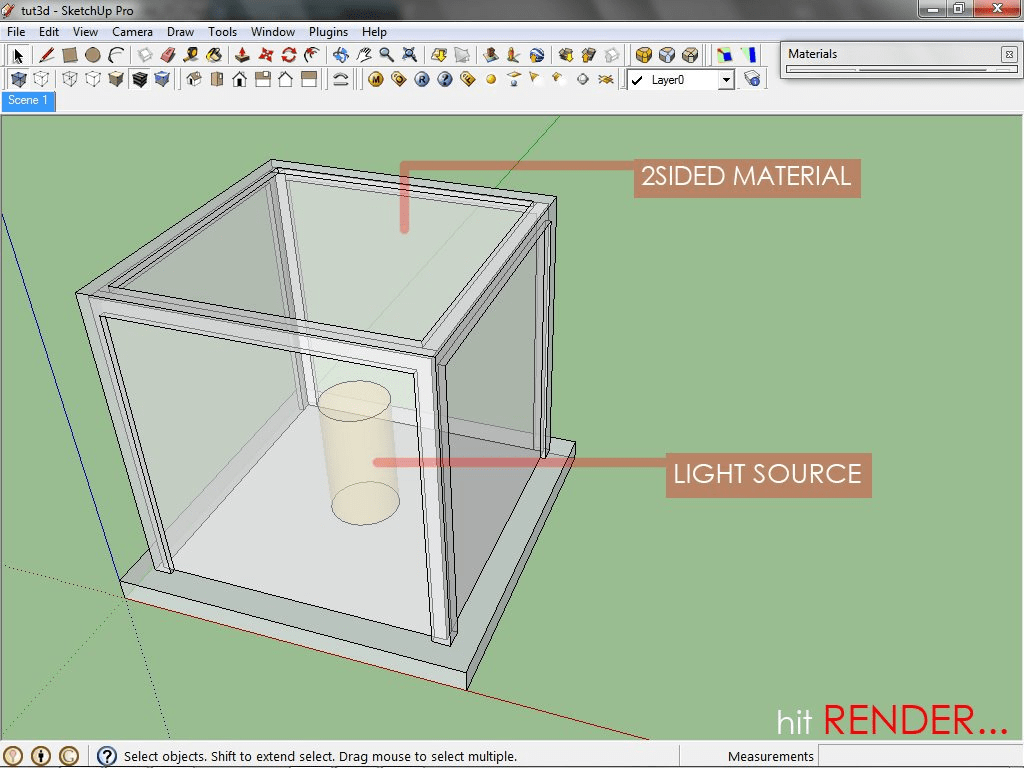Switch to Front view
1024x768 pixels.
pos(240,80)
